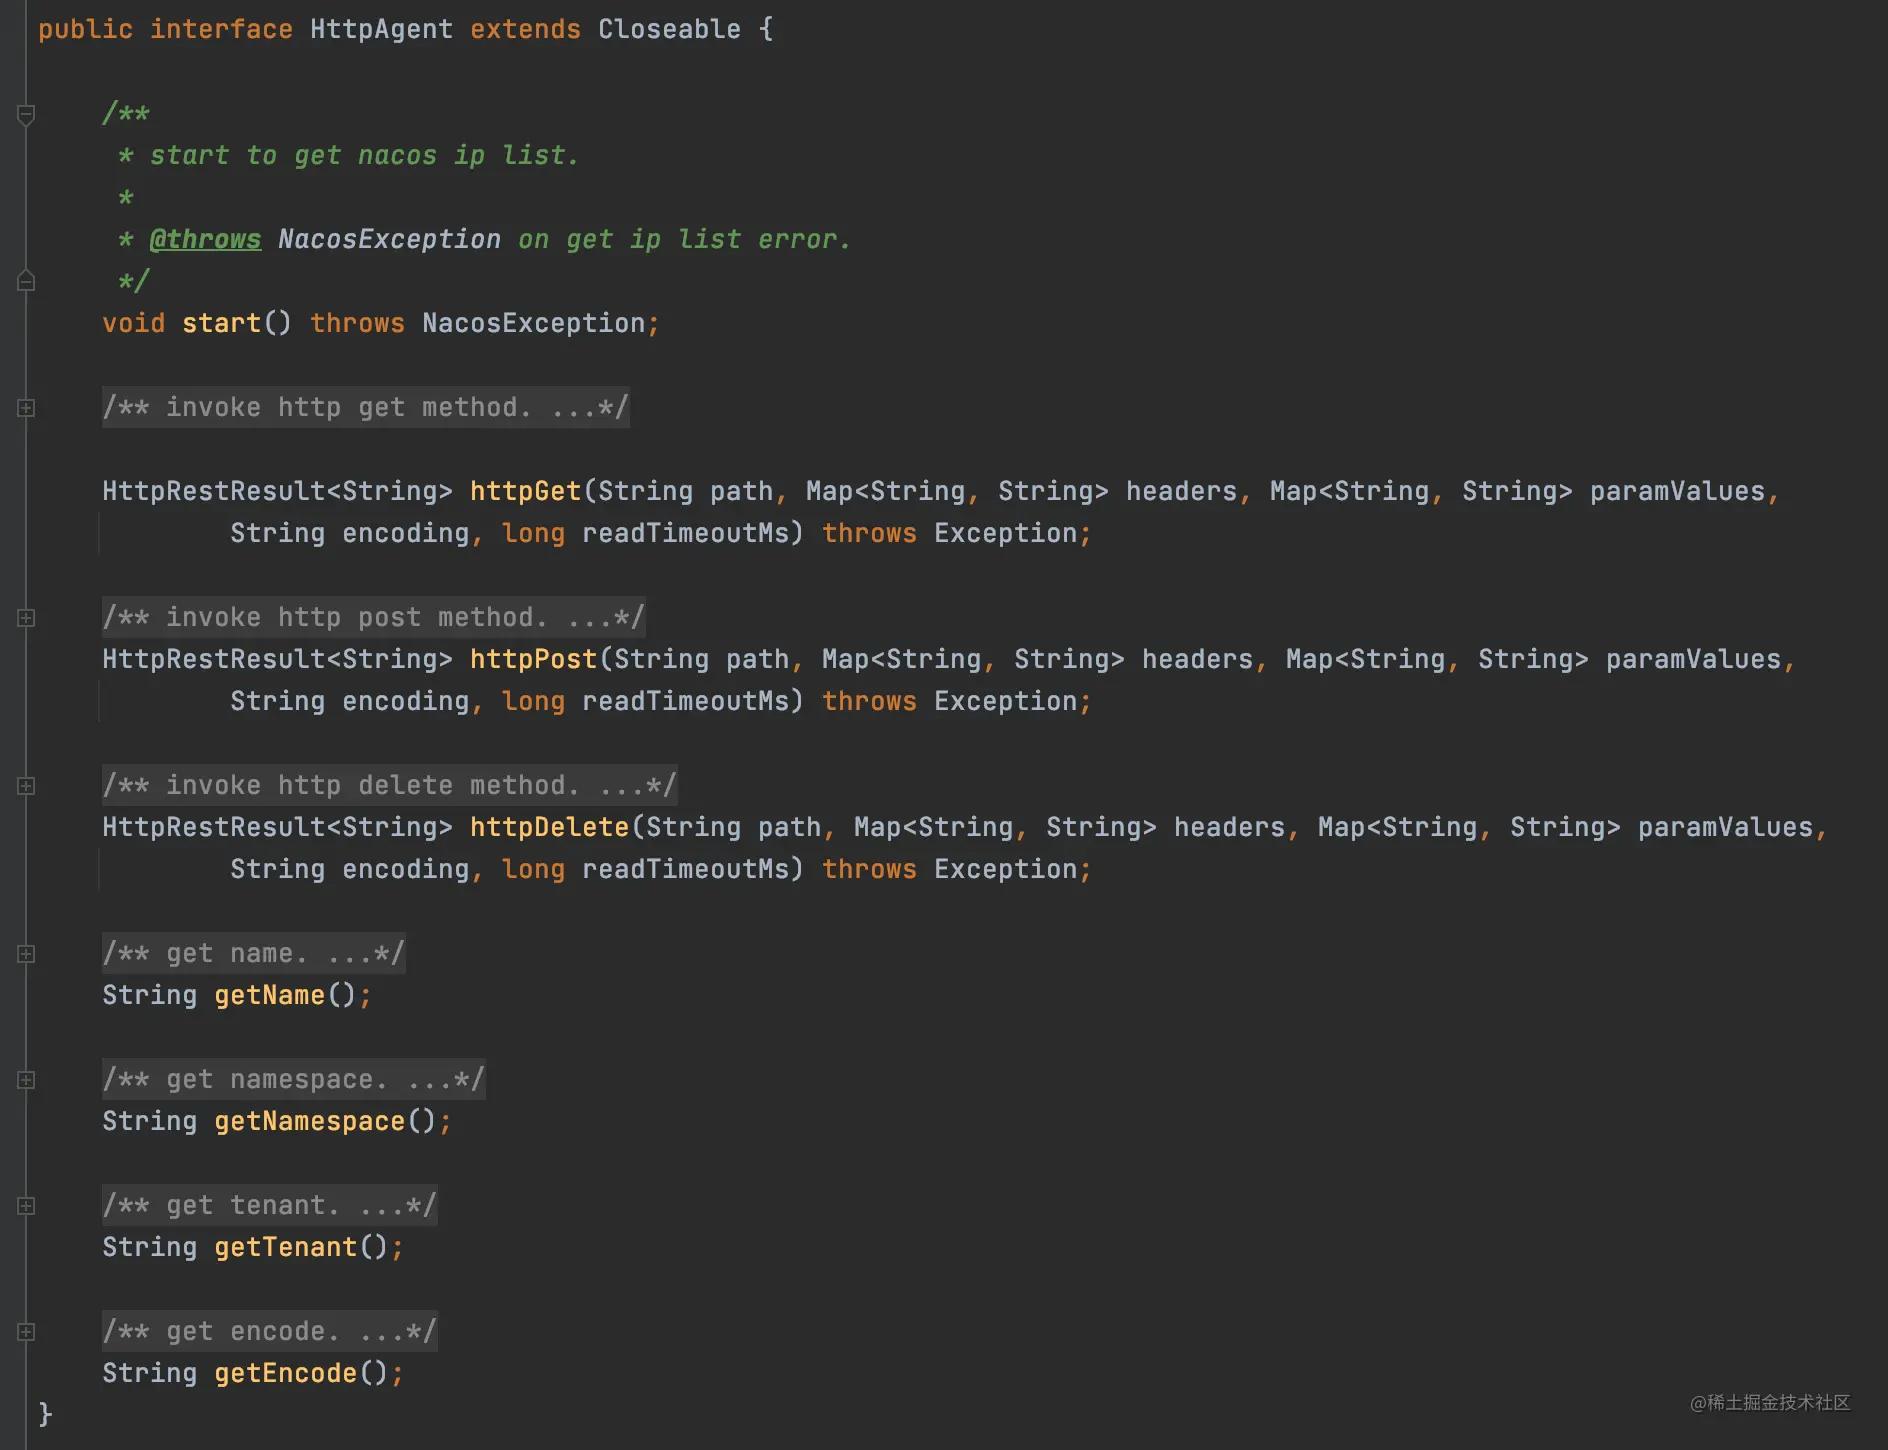
Task: Expand gutter fold icon for 'invoke http post method'
Action: (26, 618)
